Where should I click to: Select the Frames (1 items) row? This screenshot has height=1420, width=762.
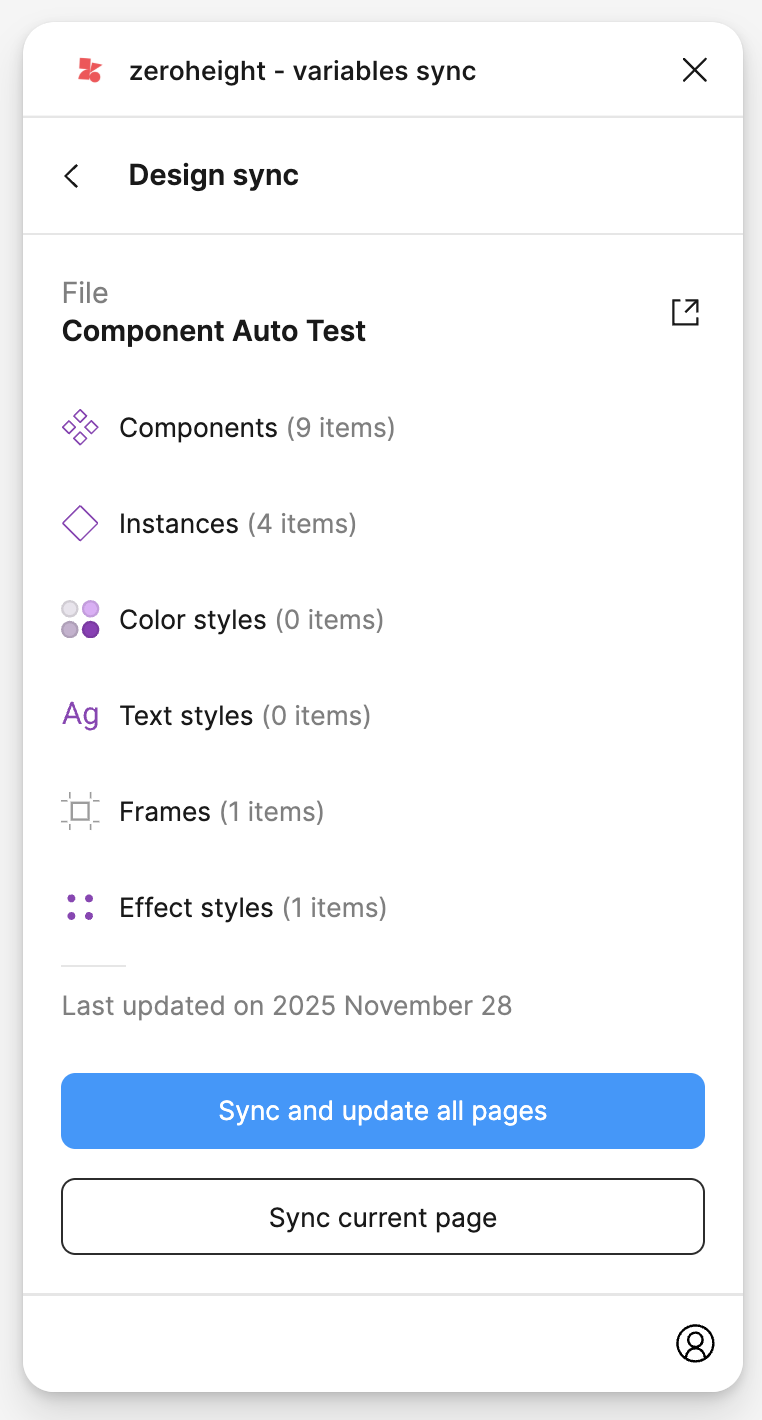click(x=221, y=812)
